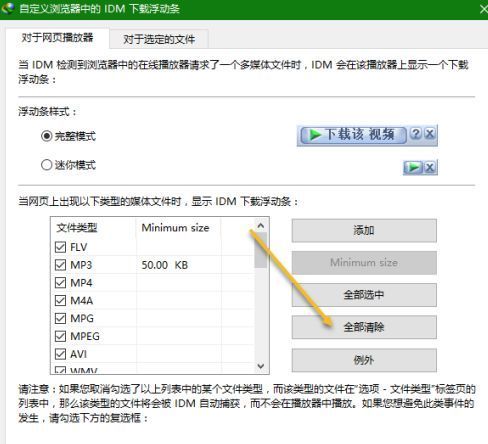Click the X icon in full mode preview bar

click(430, 134)
